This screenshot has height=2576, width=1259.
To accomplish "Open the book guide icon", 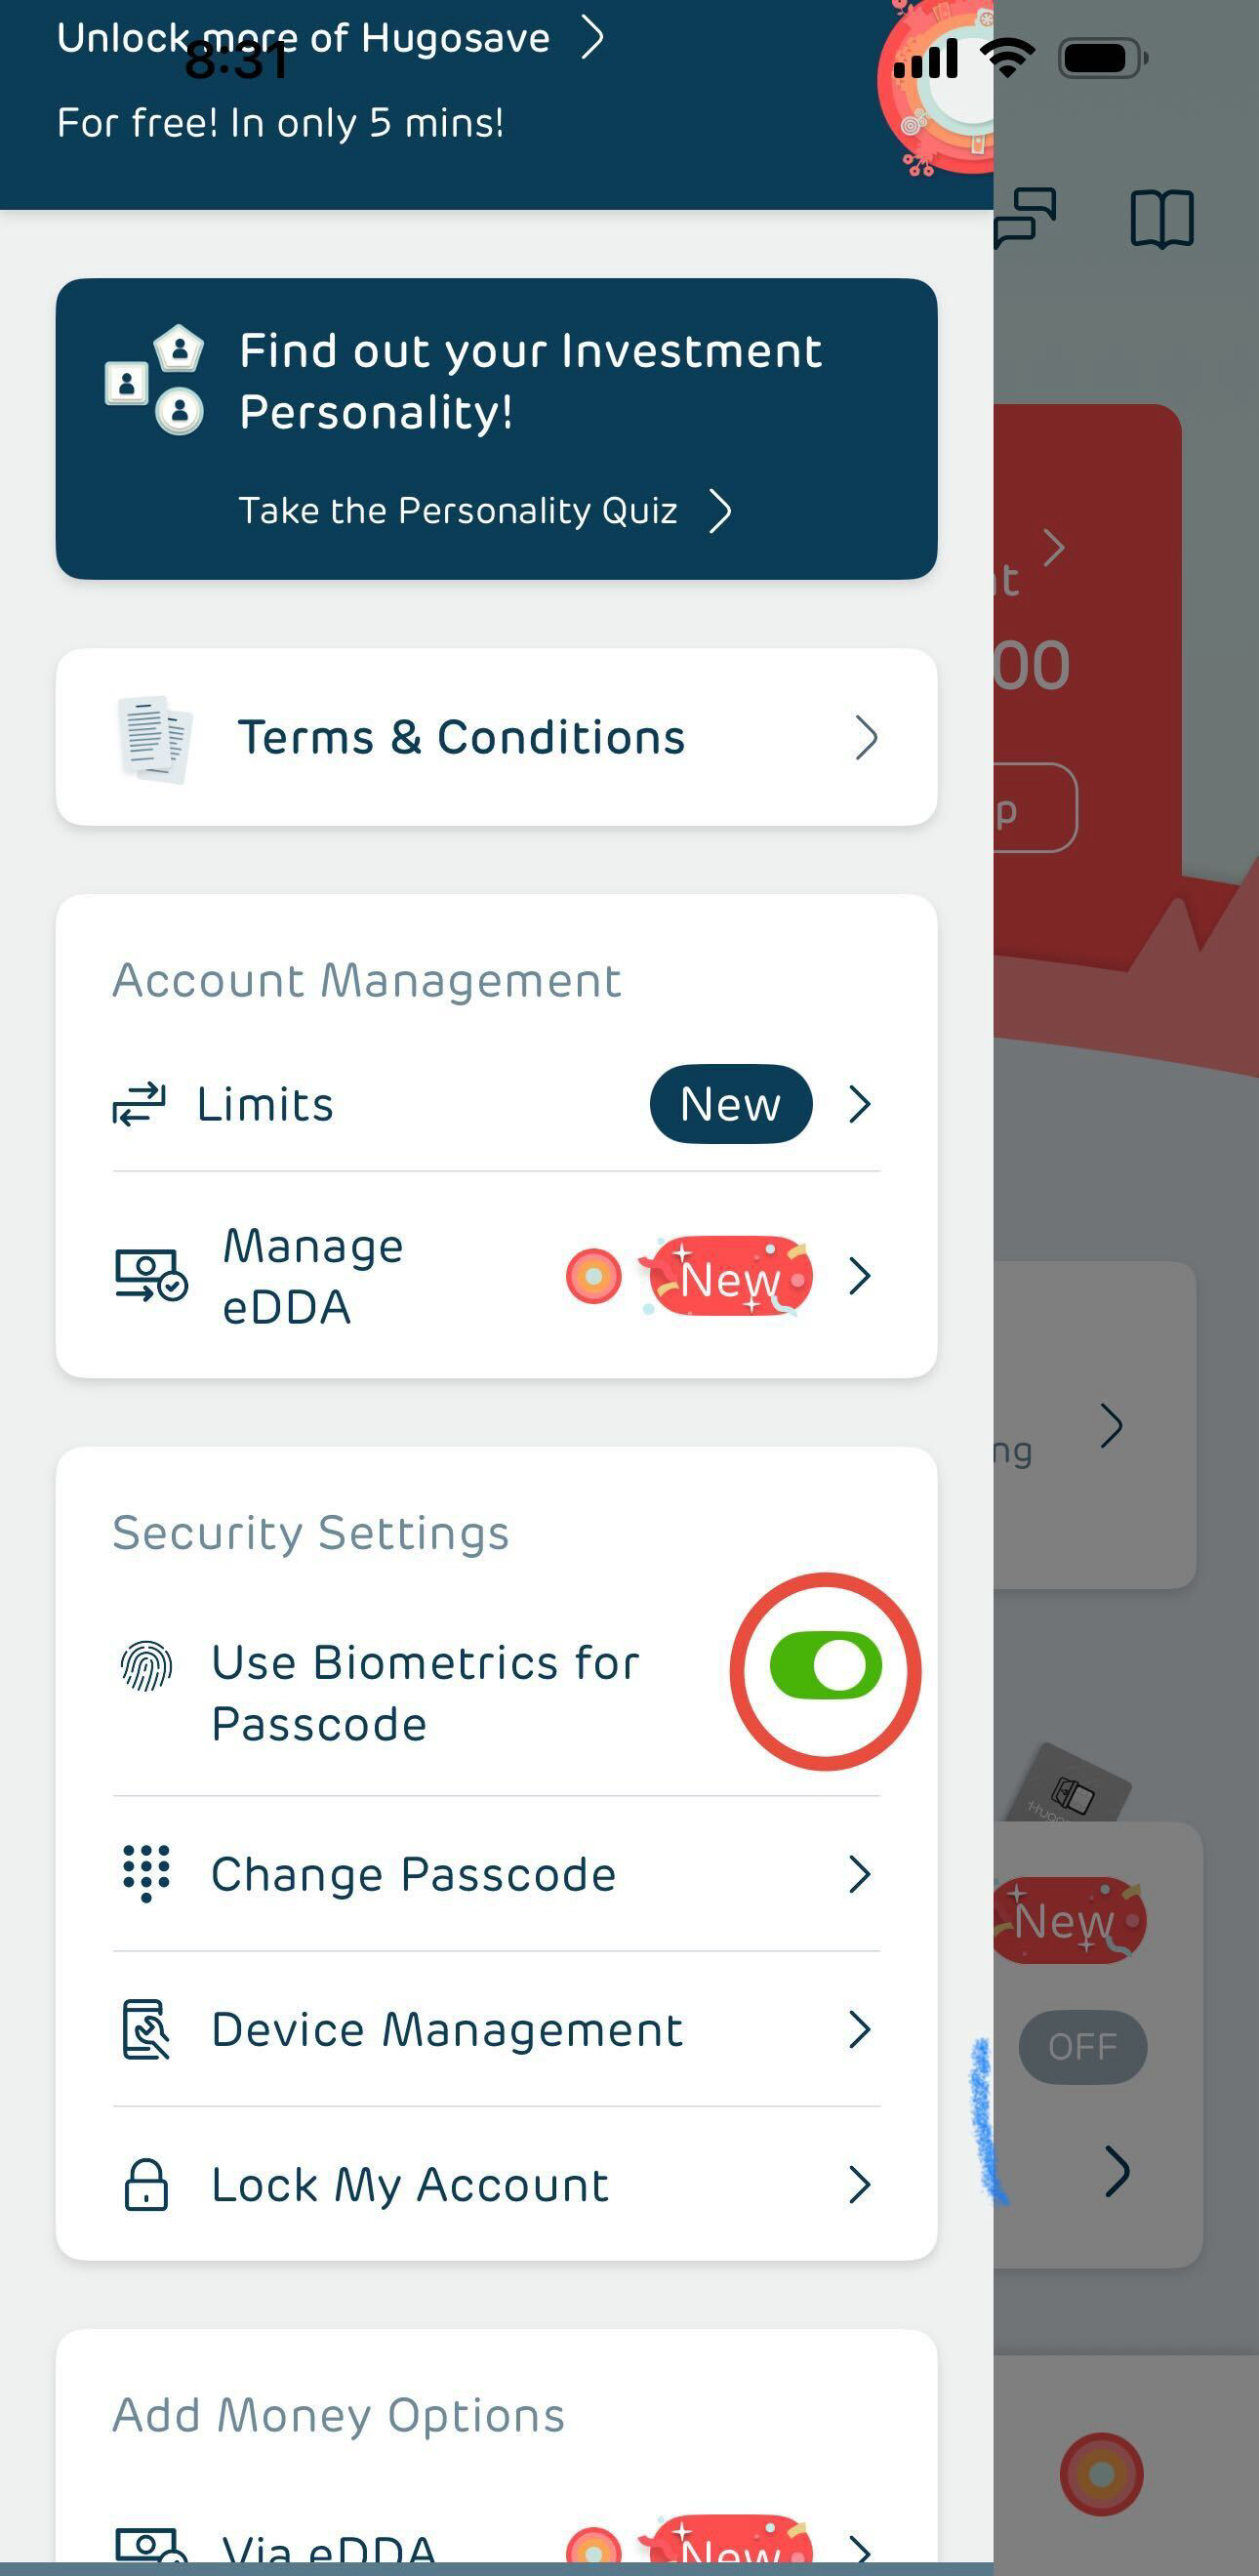I will 1161,218.
